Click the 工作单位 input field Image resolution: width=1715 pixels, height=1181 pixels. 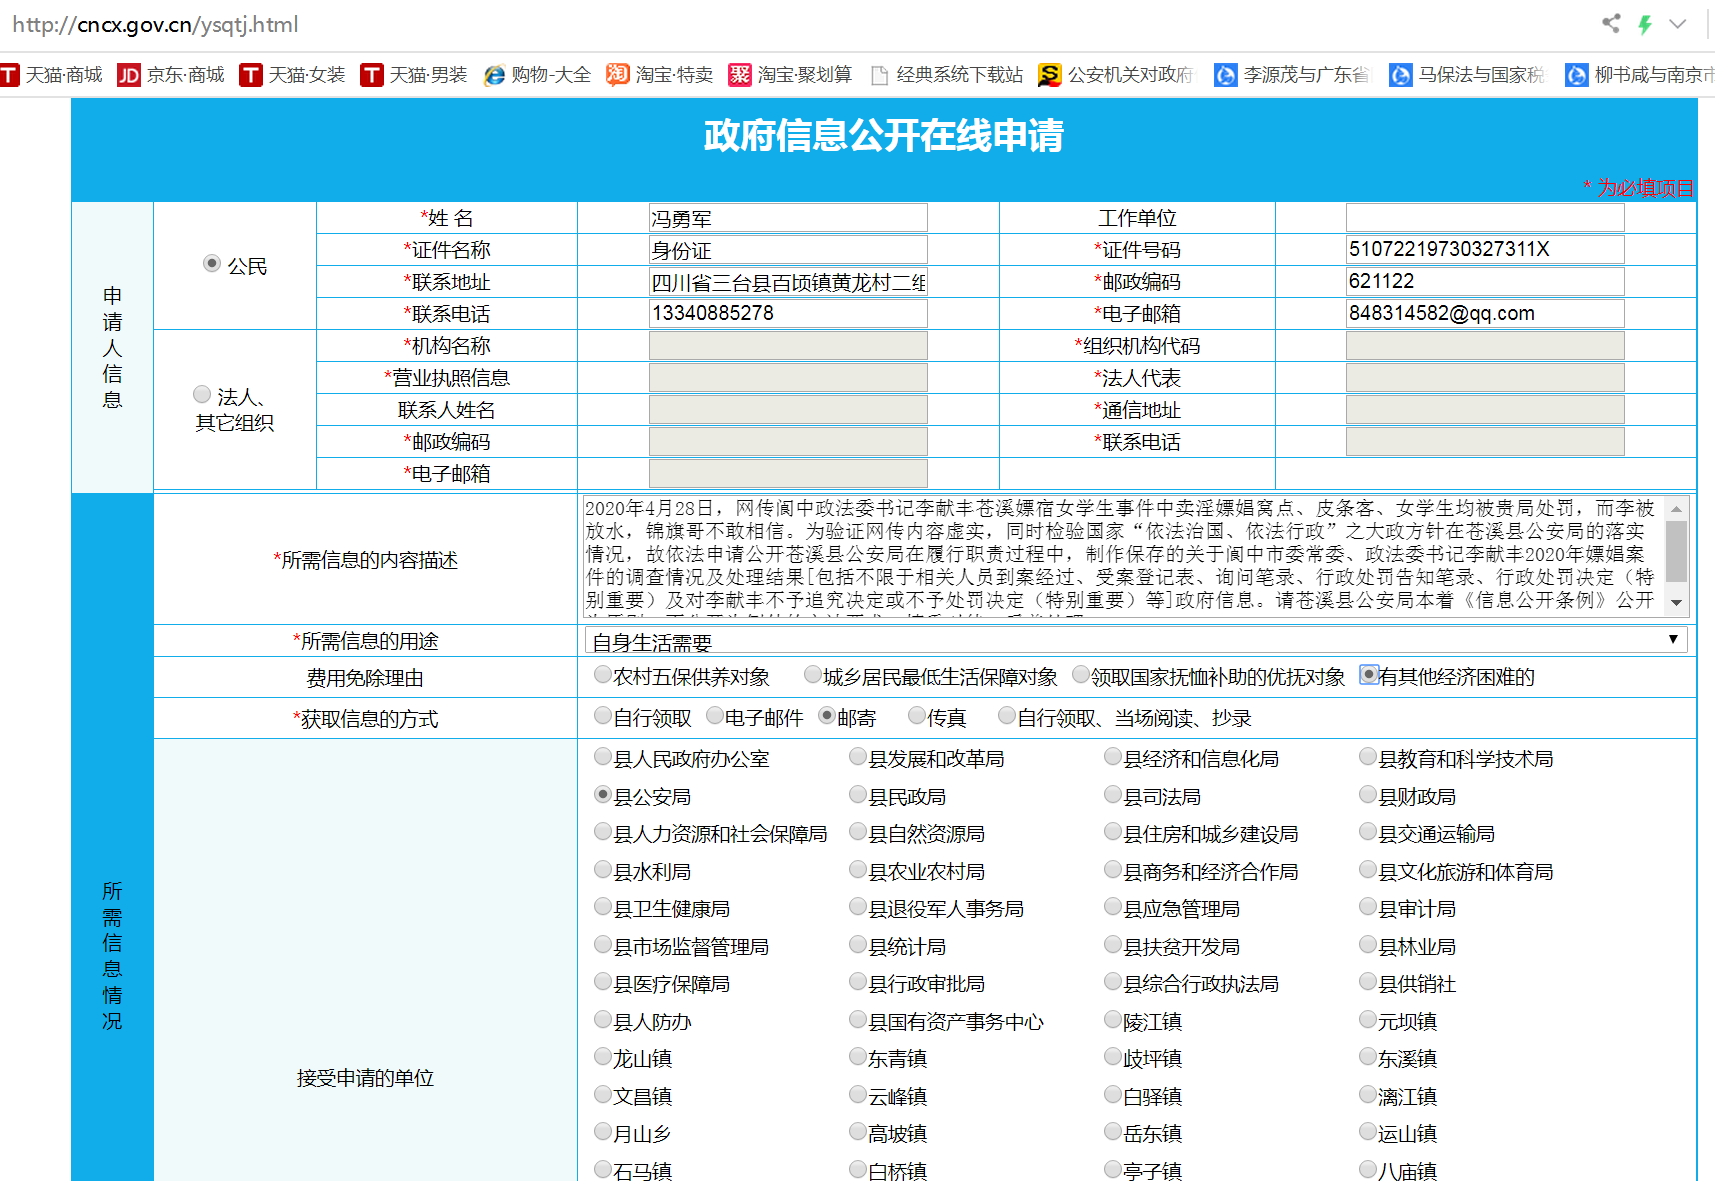point(1485,218)
